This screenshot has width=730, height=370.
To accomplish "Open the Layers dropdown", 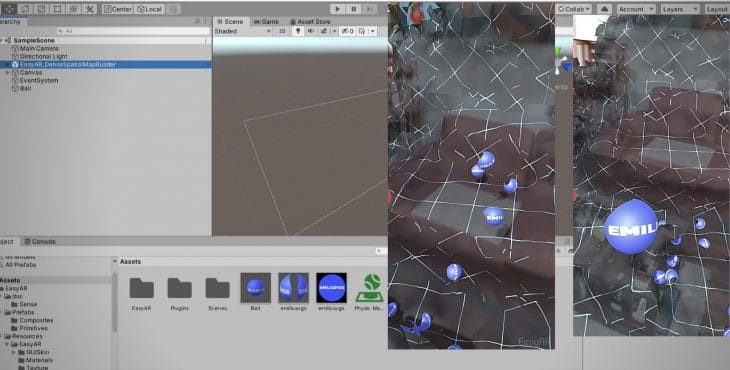I will [680, 9].
